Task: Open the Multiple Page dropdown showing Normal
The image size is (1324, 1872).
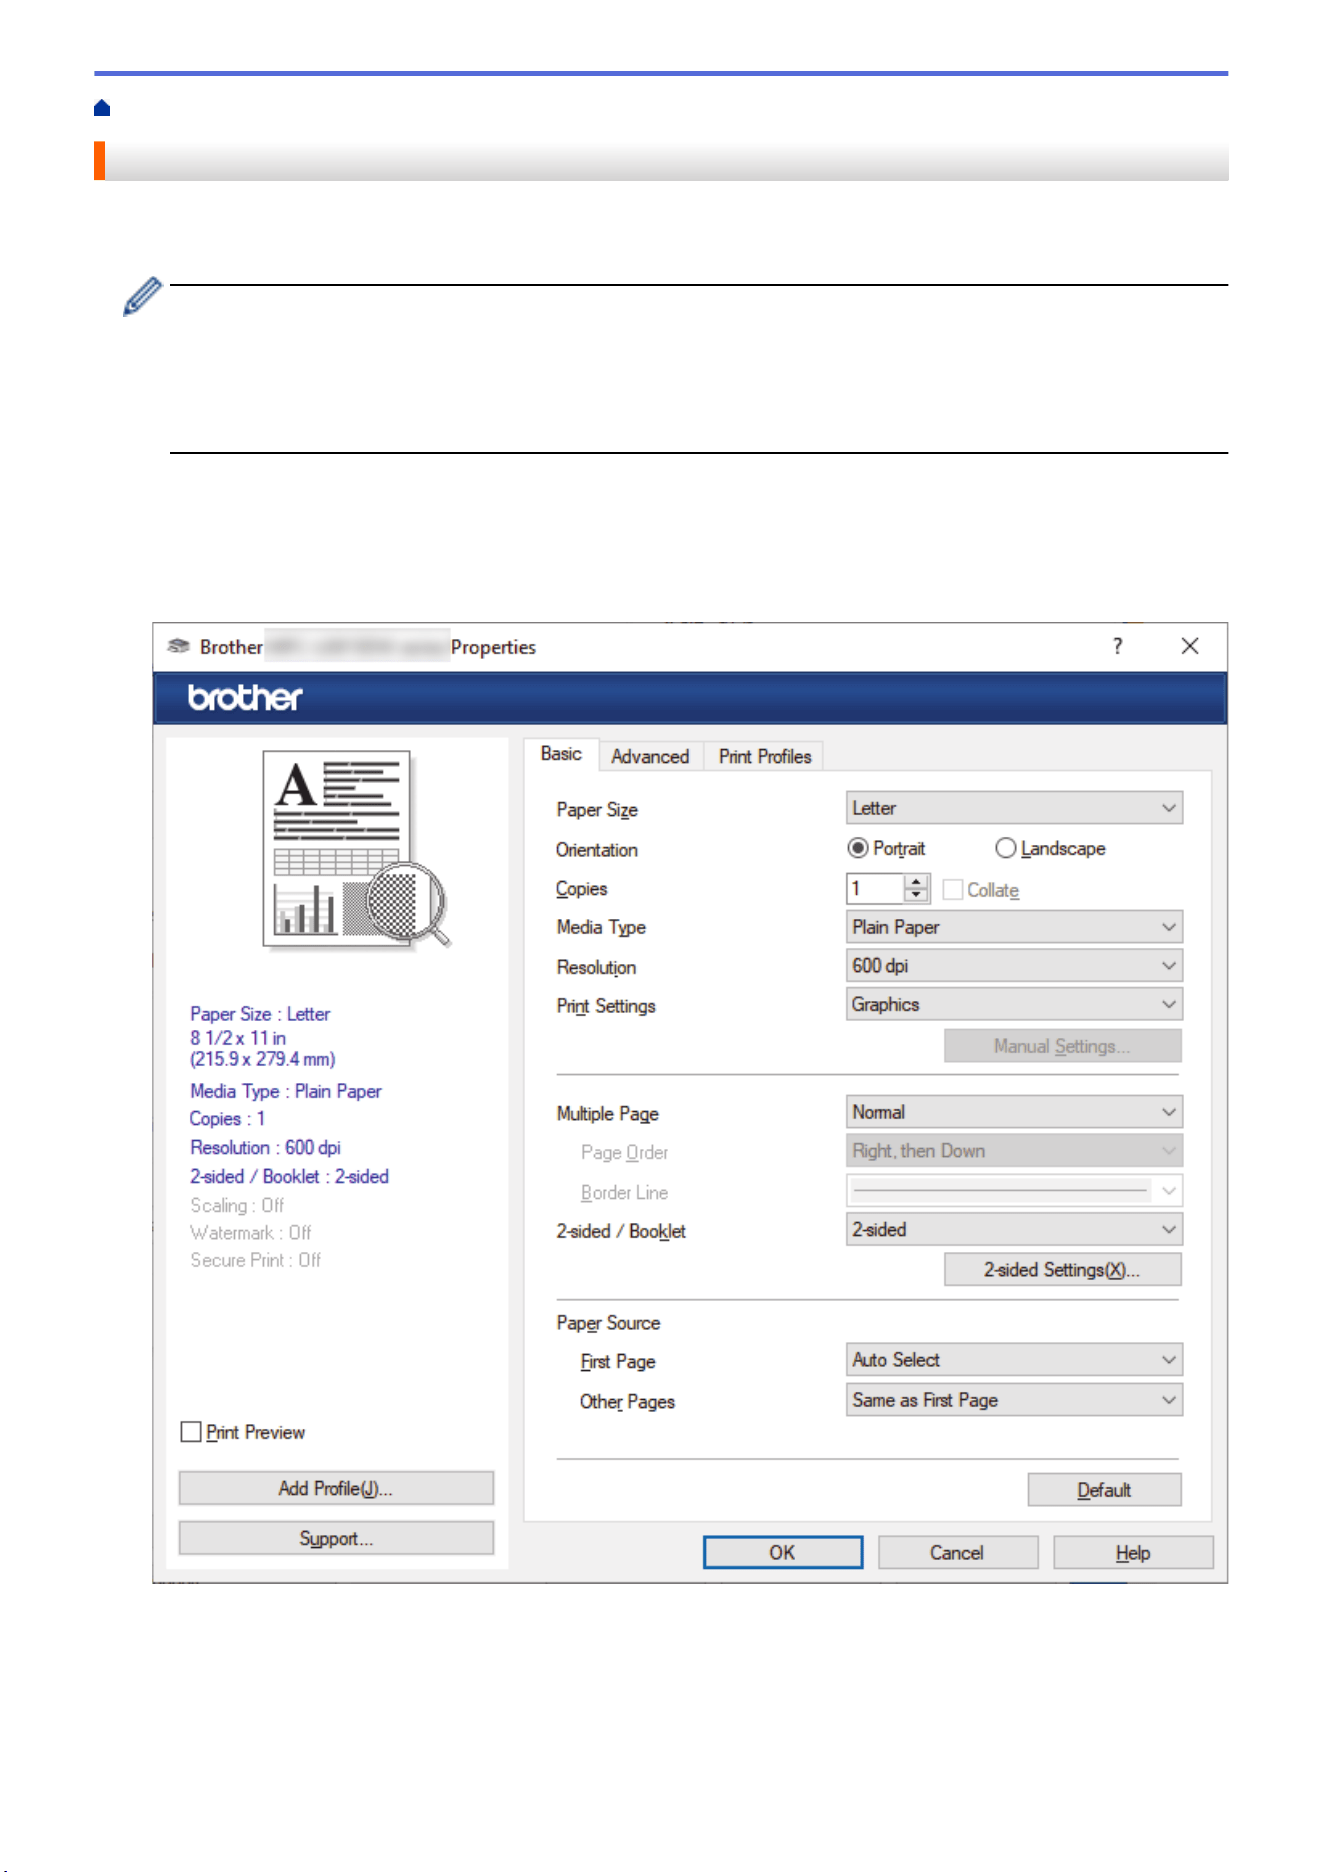Action: tap(1014, 1112)
